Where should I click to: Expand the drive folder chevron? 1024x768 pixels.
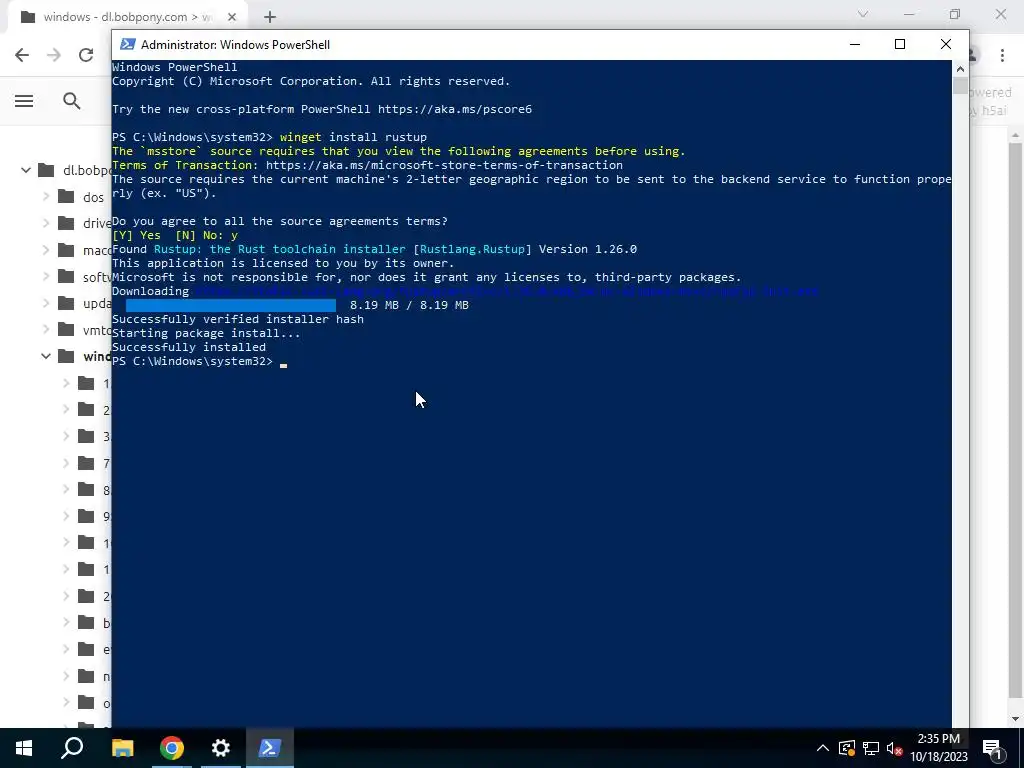coord(46,223)
